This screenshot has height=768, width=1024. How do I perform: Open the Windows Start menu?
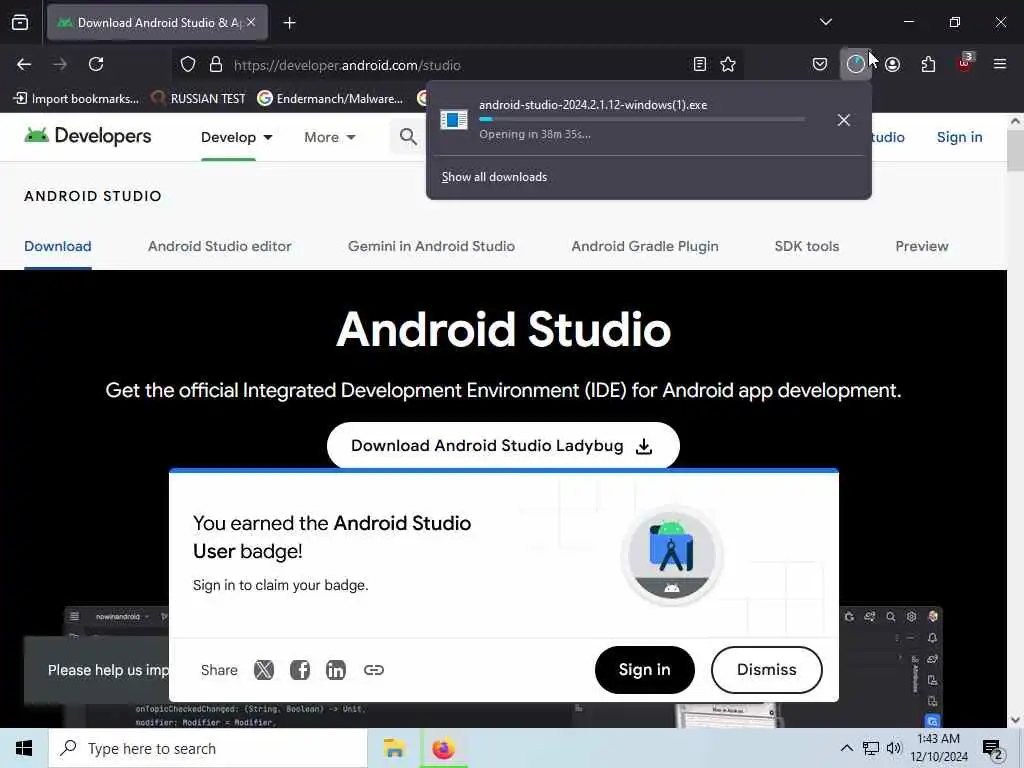[24, 748]
